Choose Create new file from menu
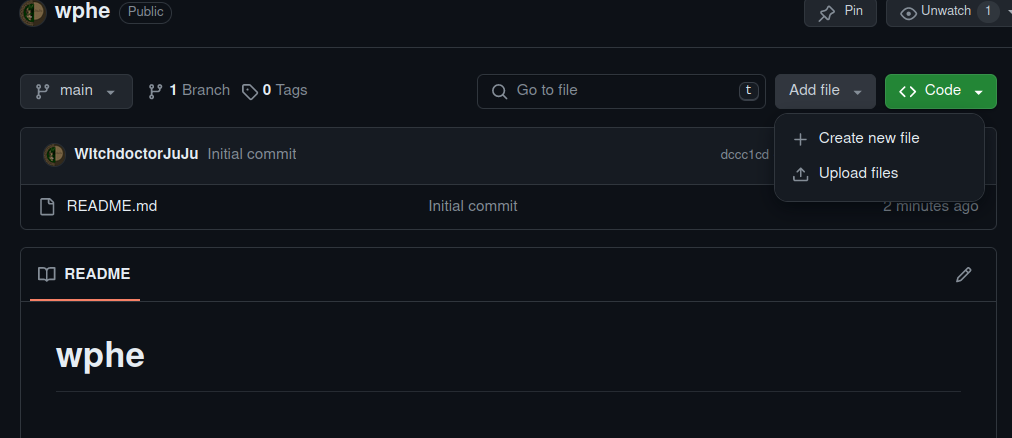 (868, 138)
